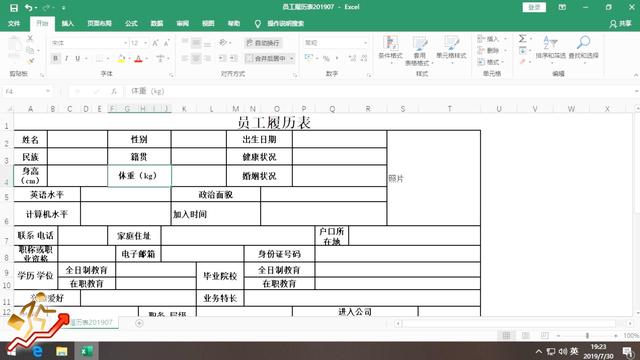The width and height of the screenshot is (640, 360).
Task: Apply percent style number format
Action: (326, 58)
